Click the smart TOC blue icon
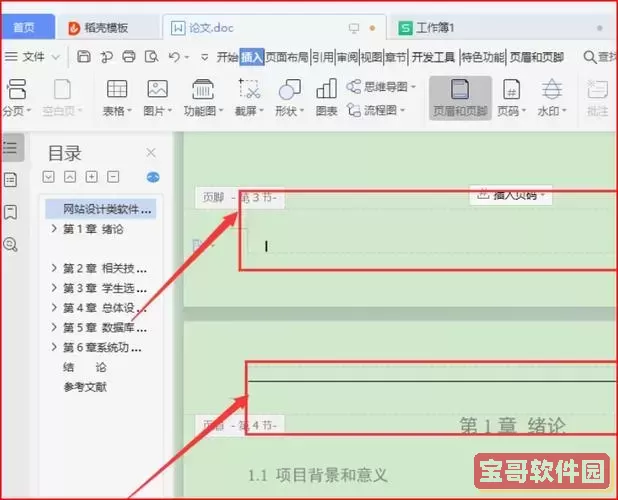This screenshot has width=618, height=500. tap(153, 177)
